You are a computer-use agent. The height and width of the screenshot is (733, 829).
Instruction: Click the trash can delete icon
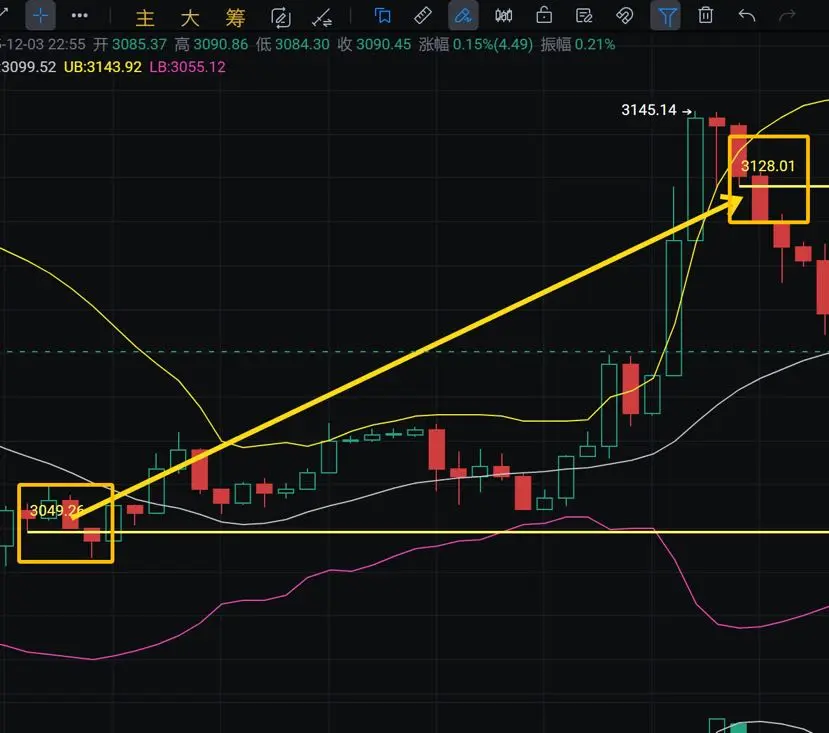coord(706,15)
